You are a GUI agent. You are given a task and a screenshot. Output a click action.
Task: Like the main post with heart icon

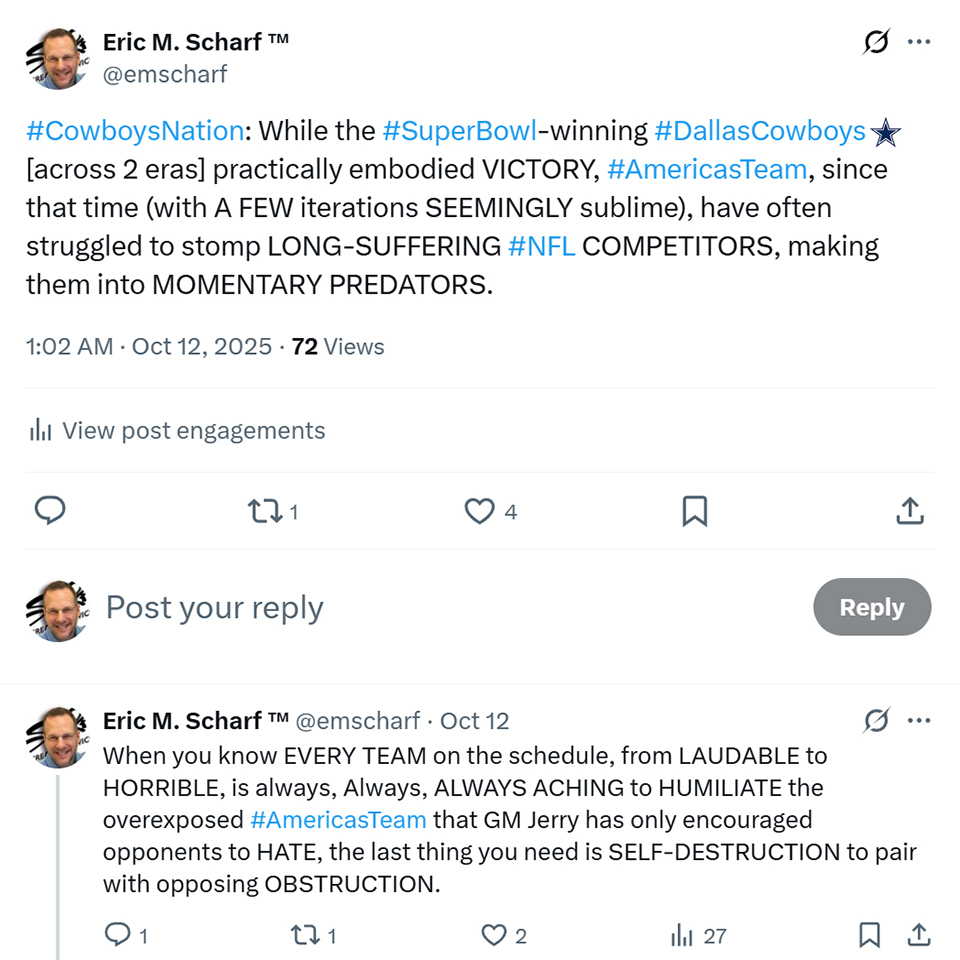pos(480,511)
